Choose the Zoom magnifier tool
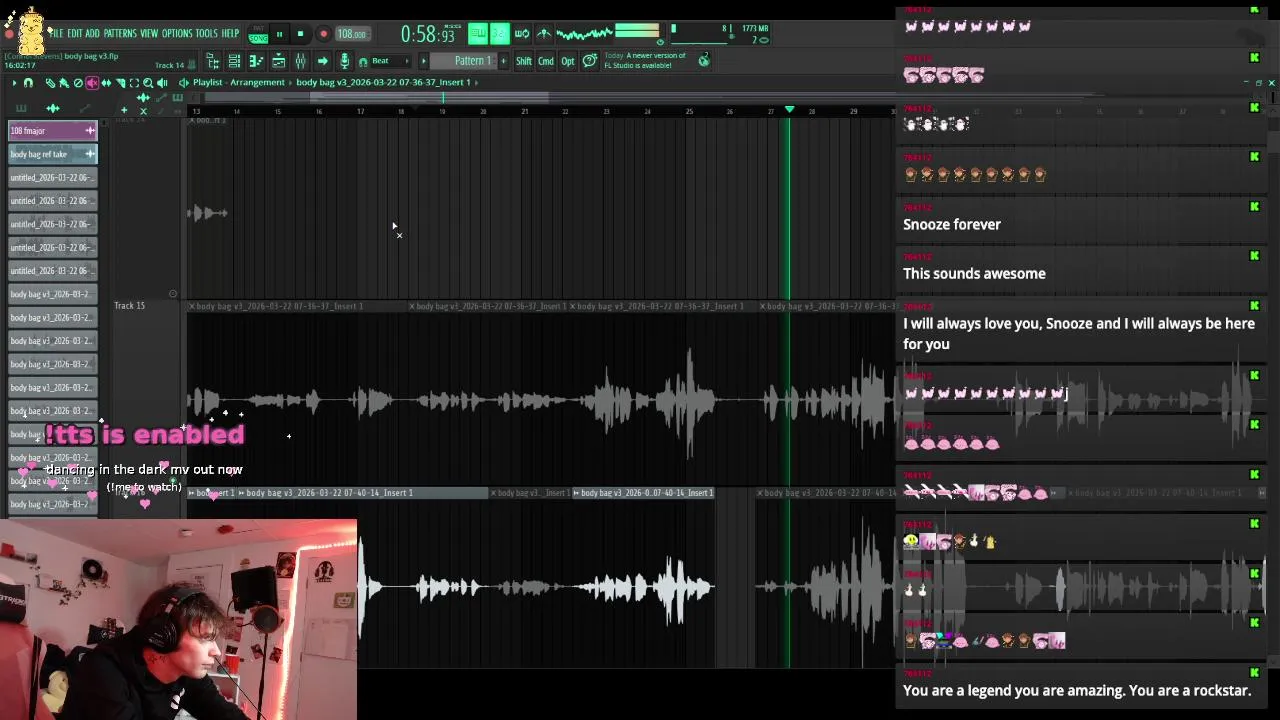 pyautogui.click(x=148, y=83)
